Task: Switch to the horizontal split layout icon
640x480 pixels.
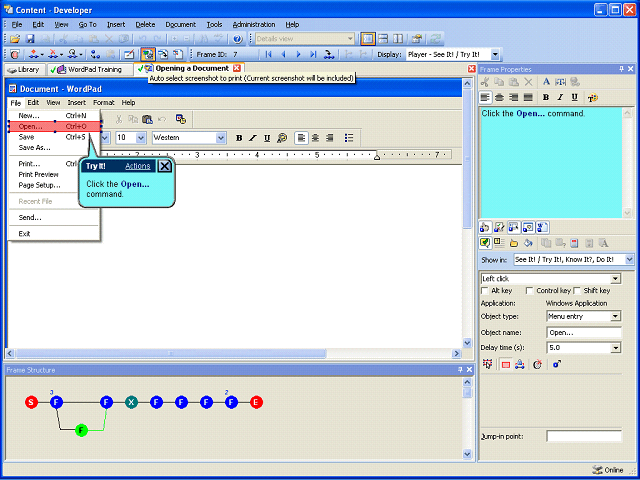Action: pos(383,39)
